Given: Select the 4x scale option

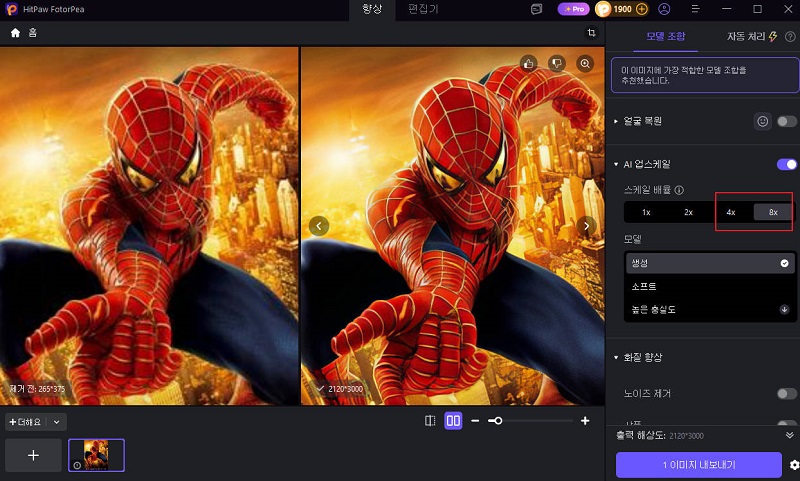Looking at the screenshot, I should (731, 212).
